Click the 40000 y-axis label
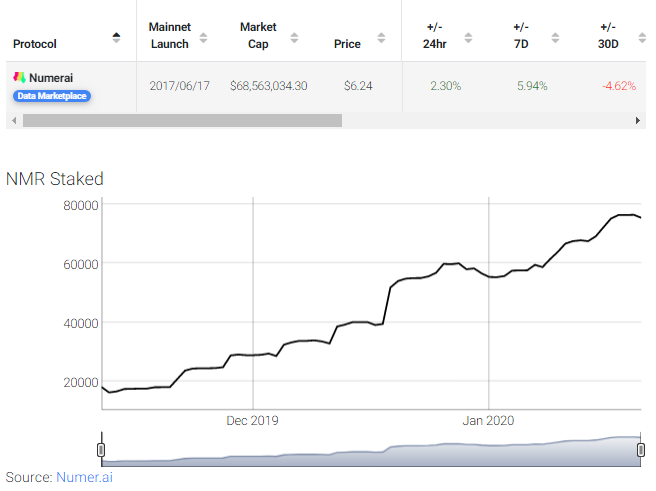The image size is (656, 491). (x=81, y=323)
